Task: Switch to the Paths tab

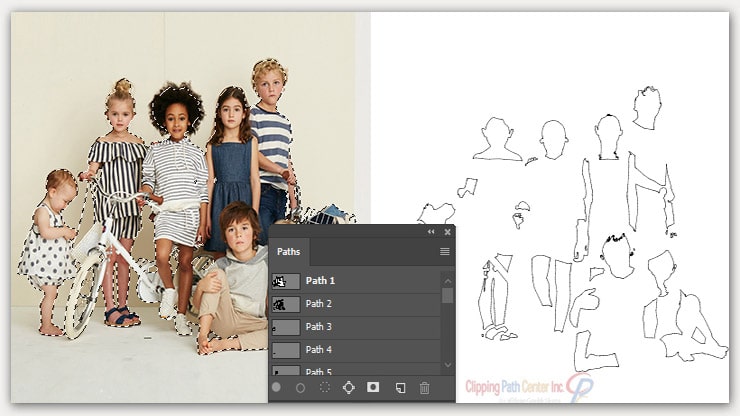Action: click(288, 252)
